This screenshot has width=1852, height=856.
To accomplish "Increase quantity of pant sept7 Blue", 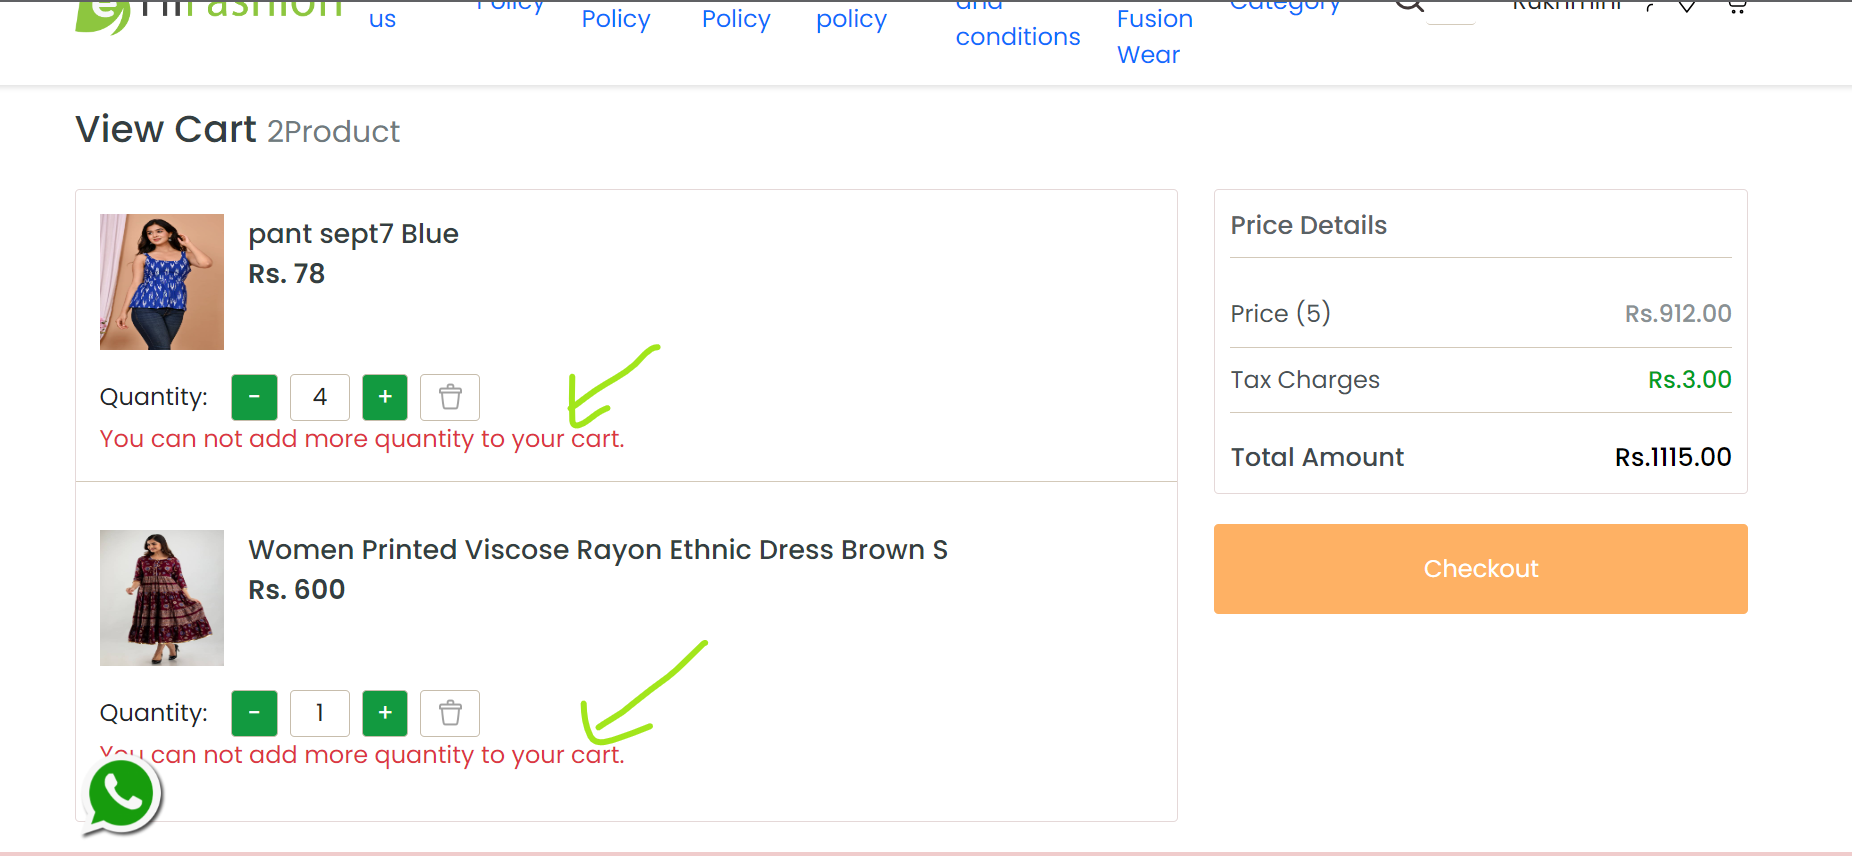I will [385, 397].
